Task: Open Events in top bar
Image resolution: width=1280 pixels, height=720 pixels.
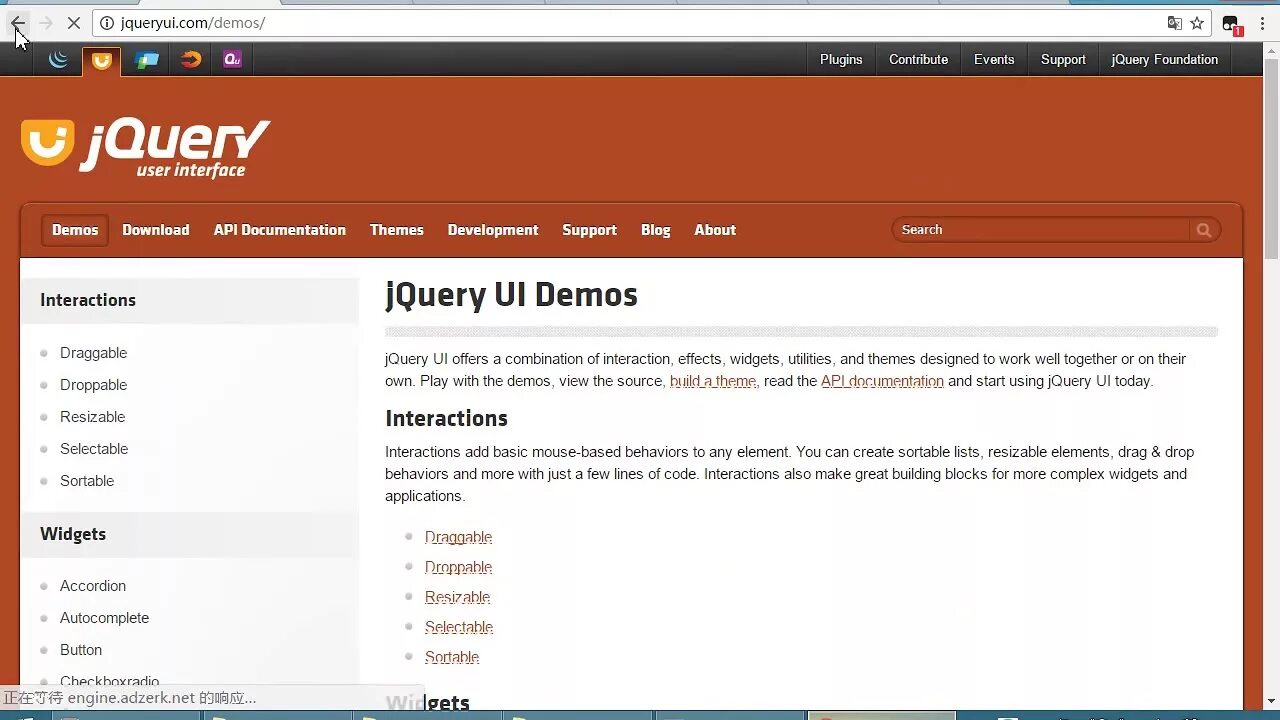Action: (x=994, y=60)
